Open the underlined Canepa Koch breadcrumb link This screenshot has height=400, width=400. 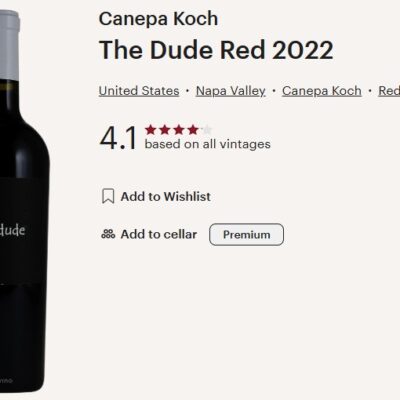[x=322, y=91]
